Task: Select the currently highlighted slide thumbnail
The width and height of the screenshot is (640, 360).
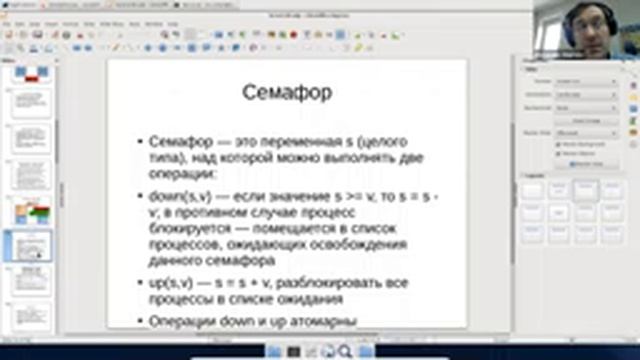Action: [x=32, y=246]
